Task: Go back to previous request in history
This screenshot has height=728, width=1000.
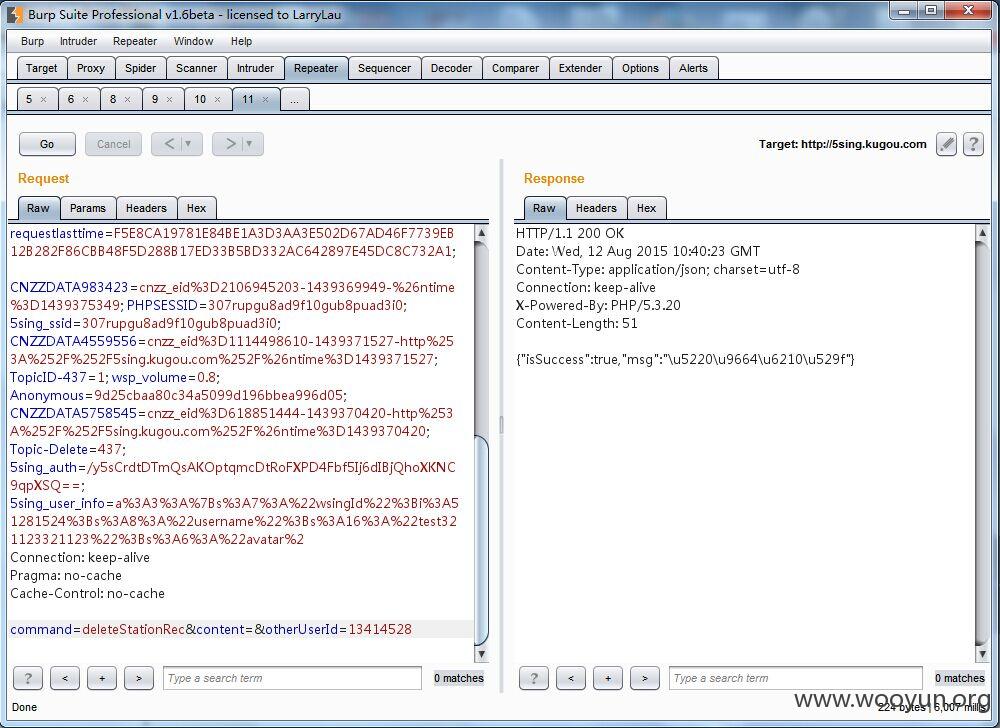Action: coord(168,144)
